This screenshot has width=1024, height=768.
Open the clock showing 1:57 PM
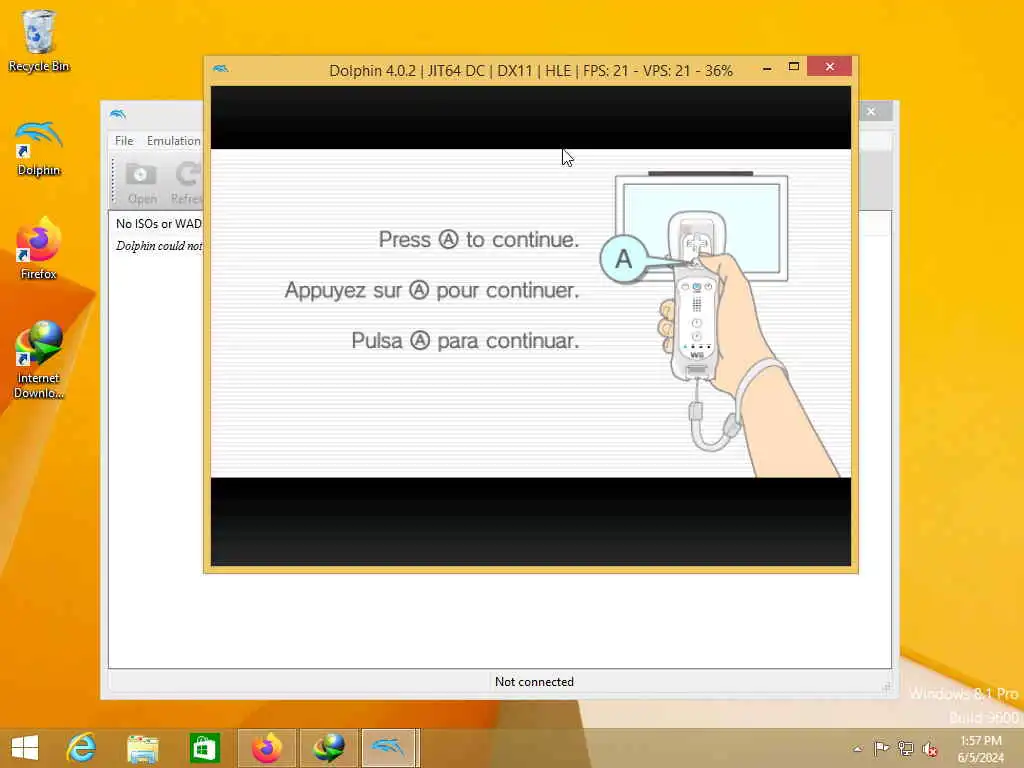[980, 749]
